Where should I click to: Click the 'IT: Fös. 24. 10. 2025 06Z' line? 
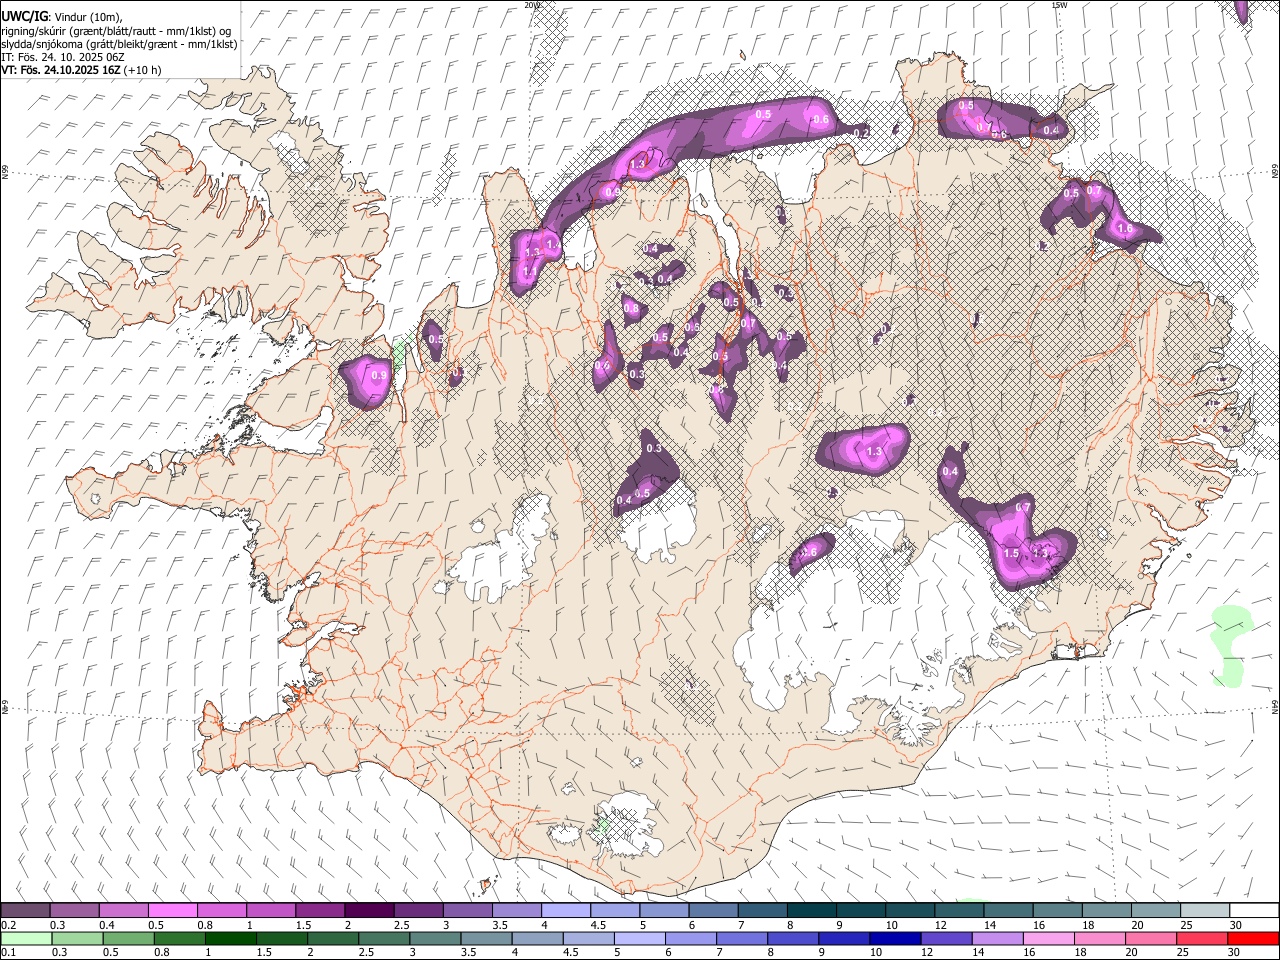tap(62, 57)
